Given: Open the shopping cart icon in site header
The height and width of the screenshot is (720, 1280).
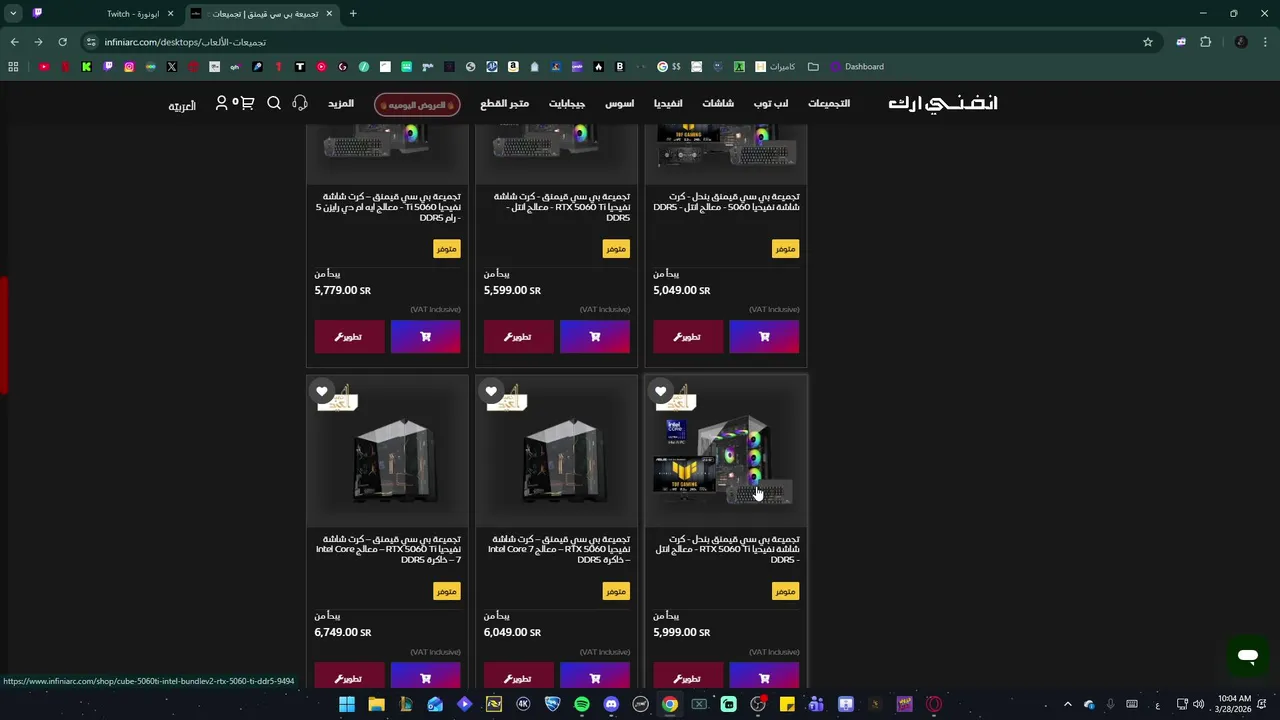Looking at the screenshot, I should 247,103.
